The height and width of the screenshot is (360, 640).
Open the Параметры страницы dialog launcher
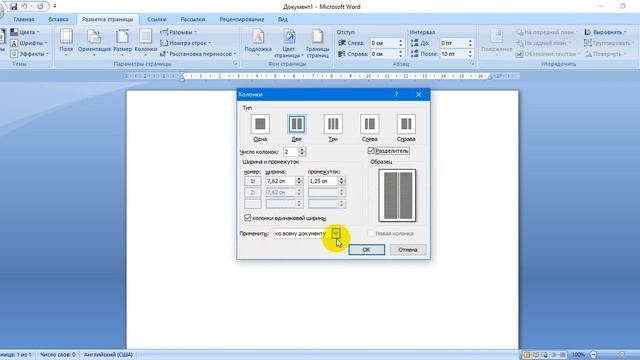coord(236,64)
